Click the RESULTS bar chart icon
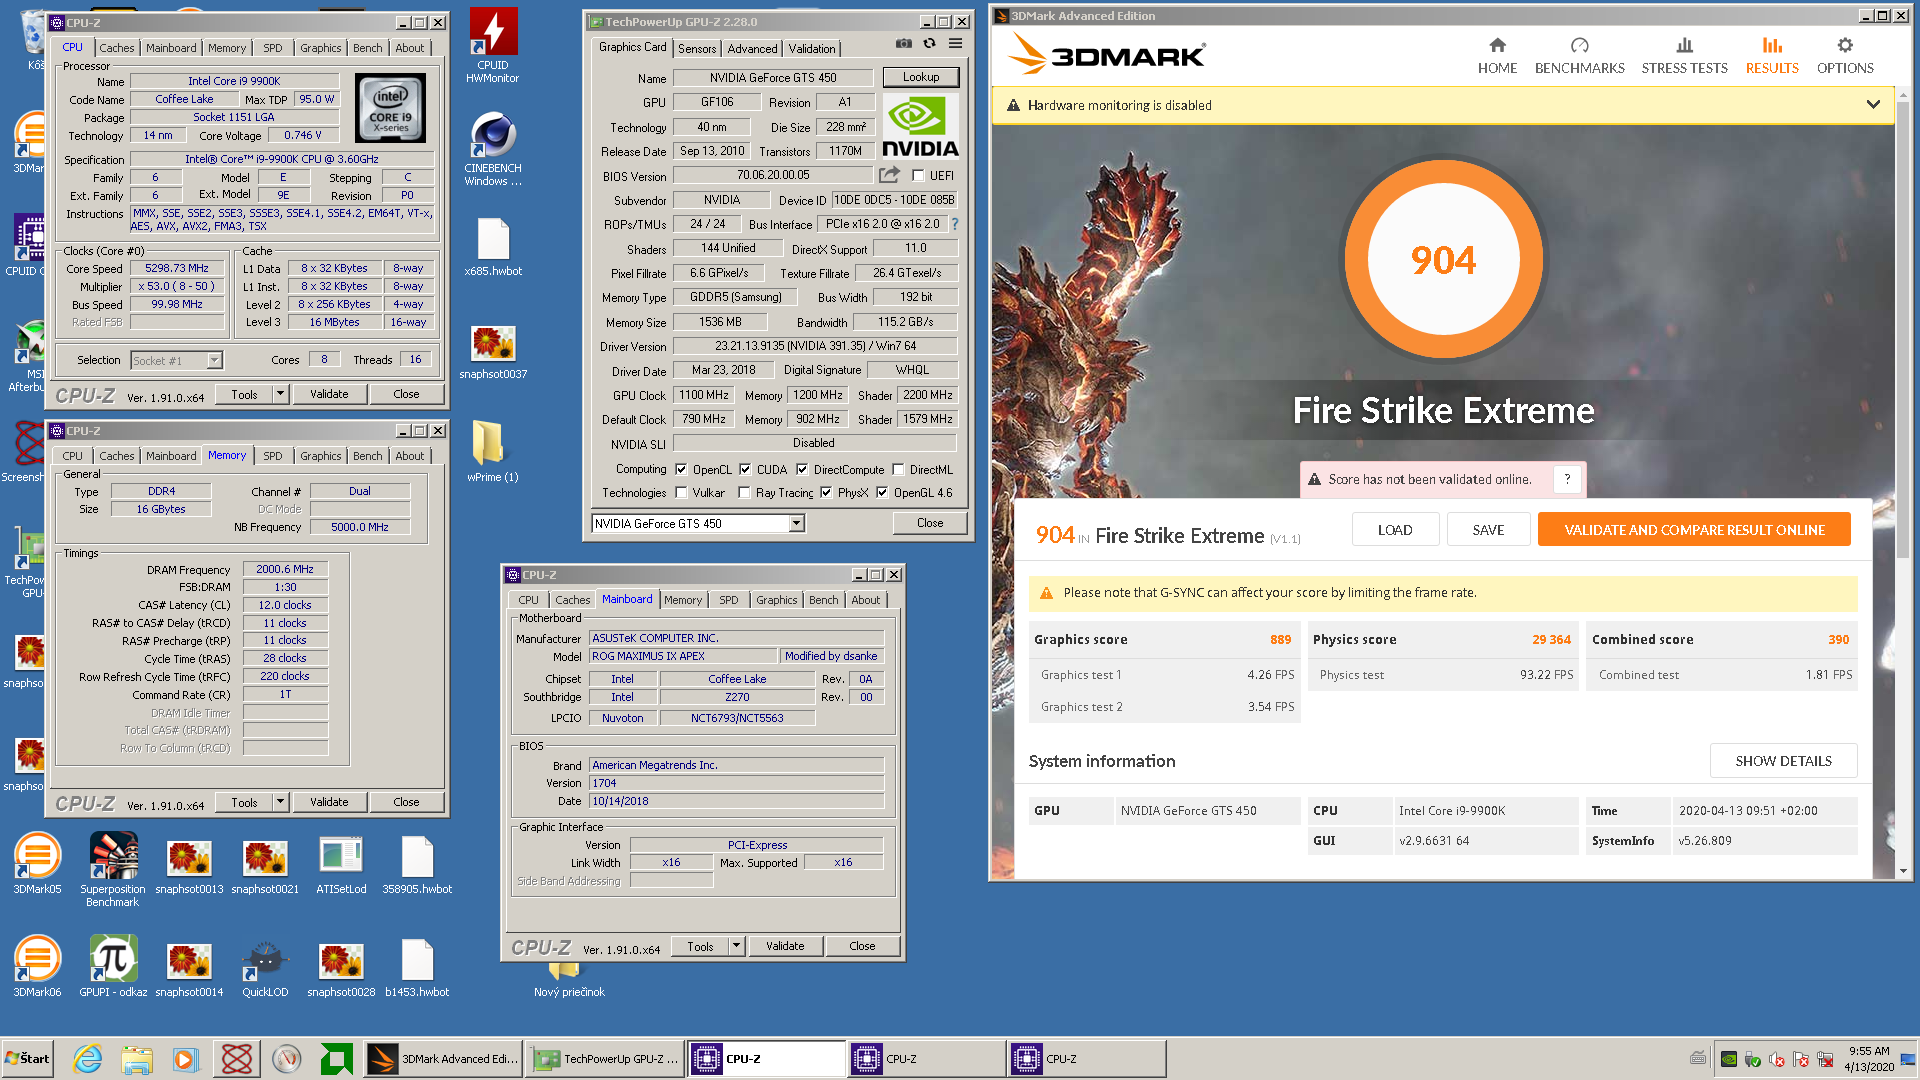The width and height of the screenshot is (1920, 1080). point(1772,45)
